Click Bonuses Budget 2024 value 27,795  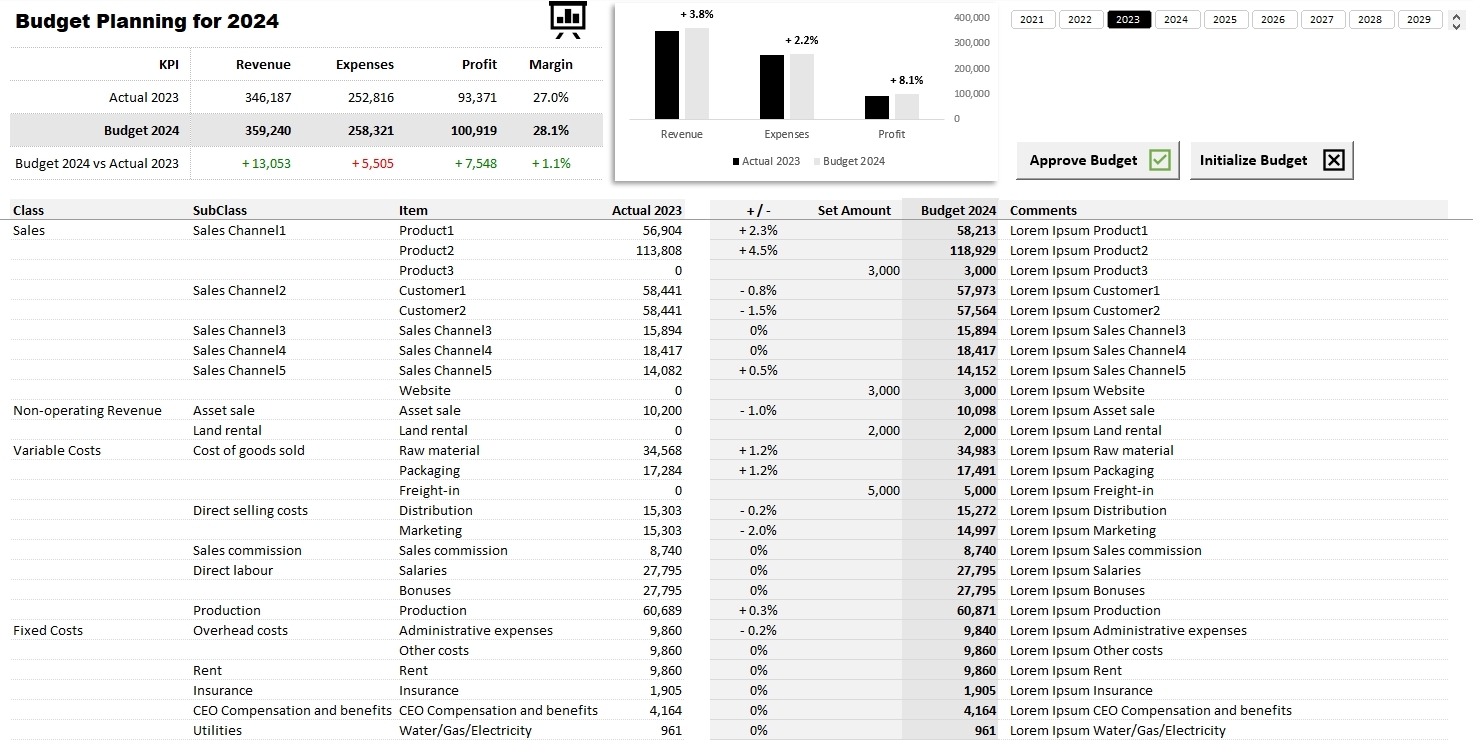[977, 590]
